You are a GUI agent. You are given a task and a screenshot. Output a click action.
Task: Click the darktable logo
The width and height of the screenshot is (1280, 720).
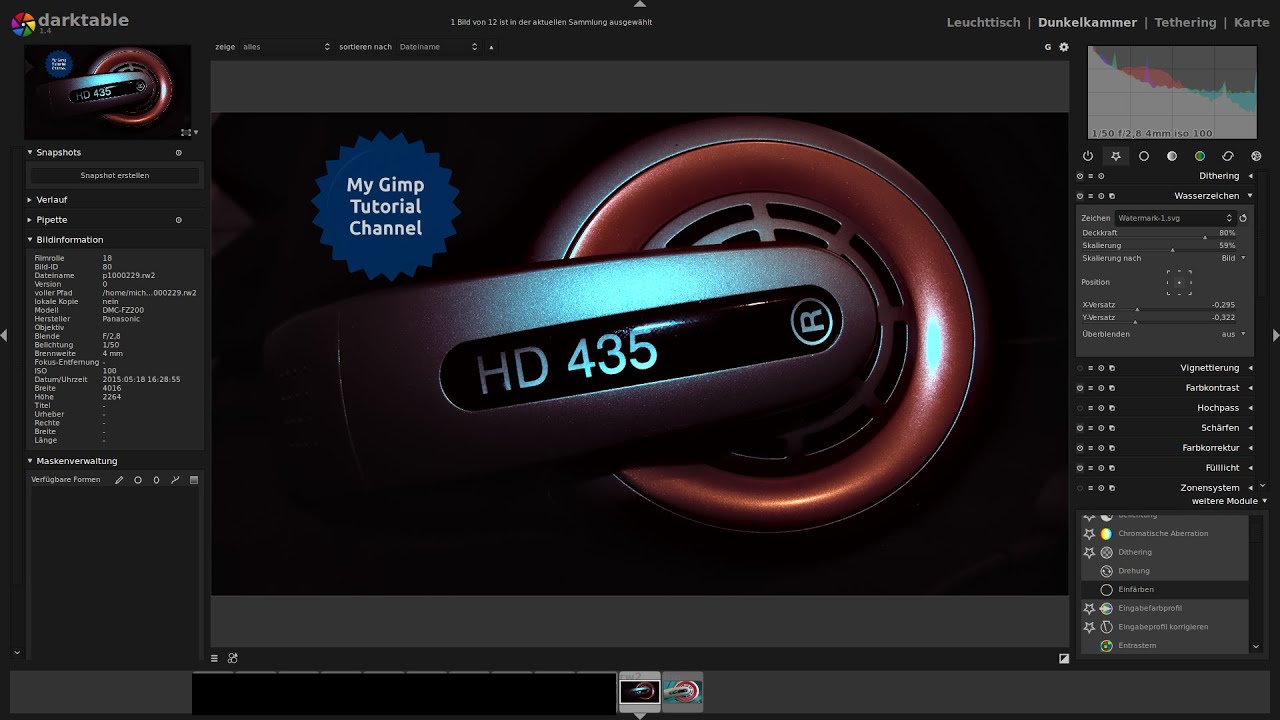tap(23, 24)
